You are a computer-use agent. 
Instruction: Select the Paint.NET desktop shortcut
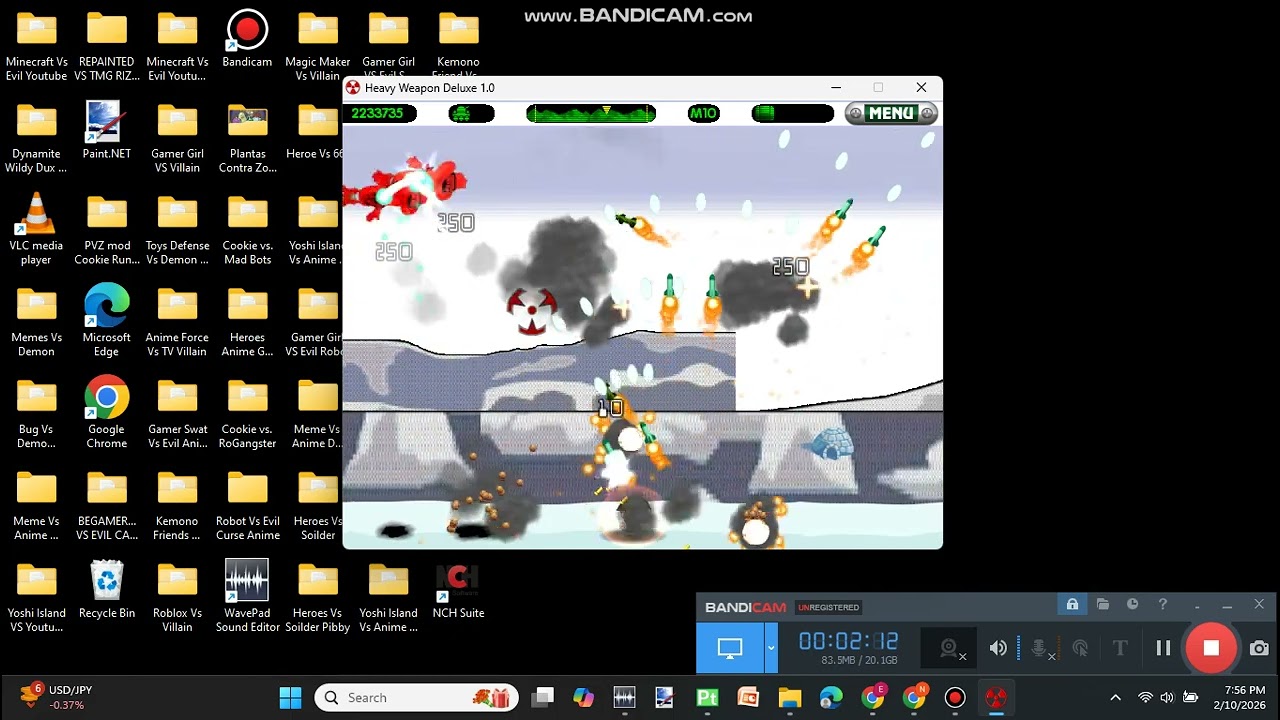(107, 131)
